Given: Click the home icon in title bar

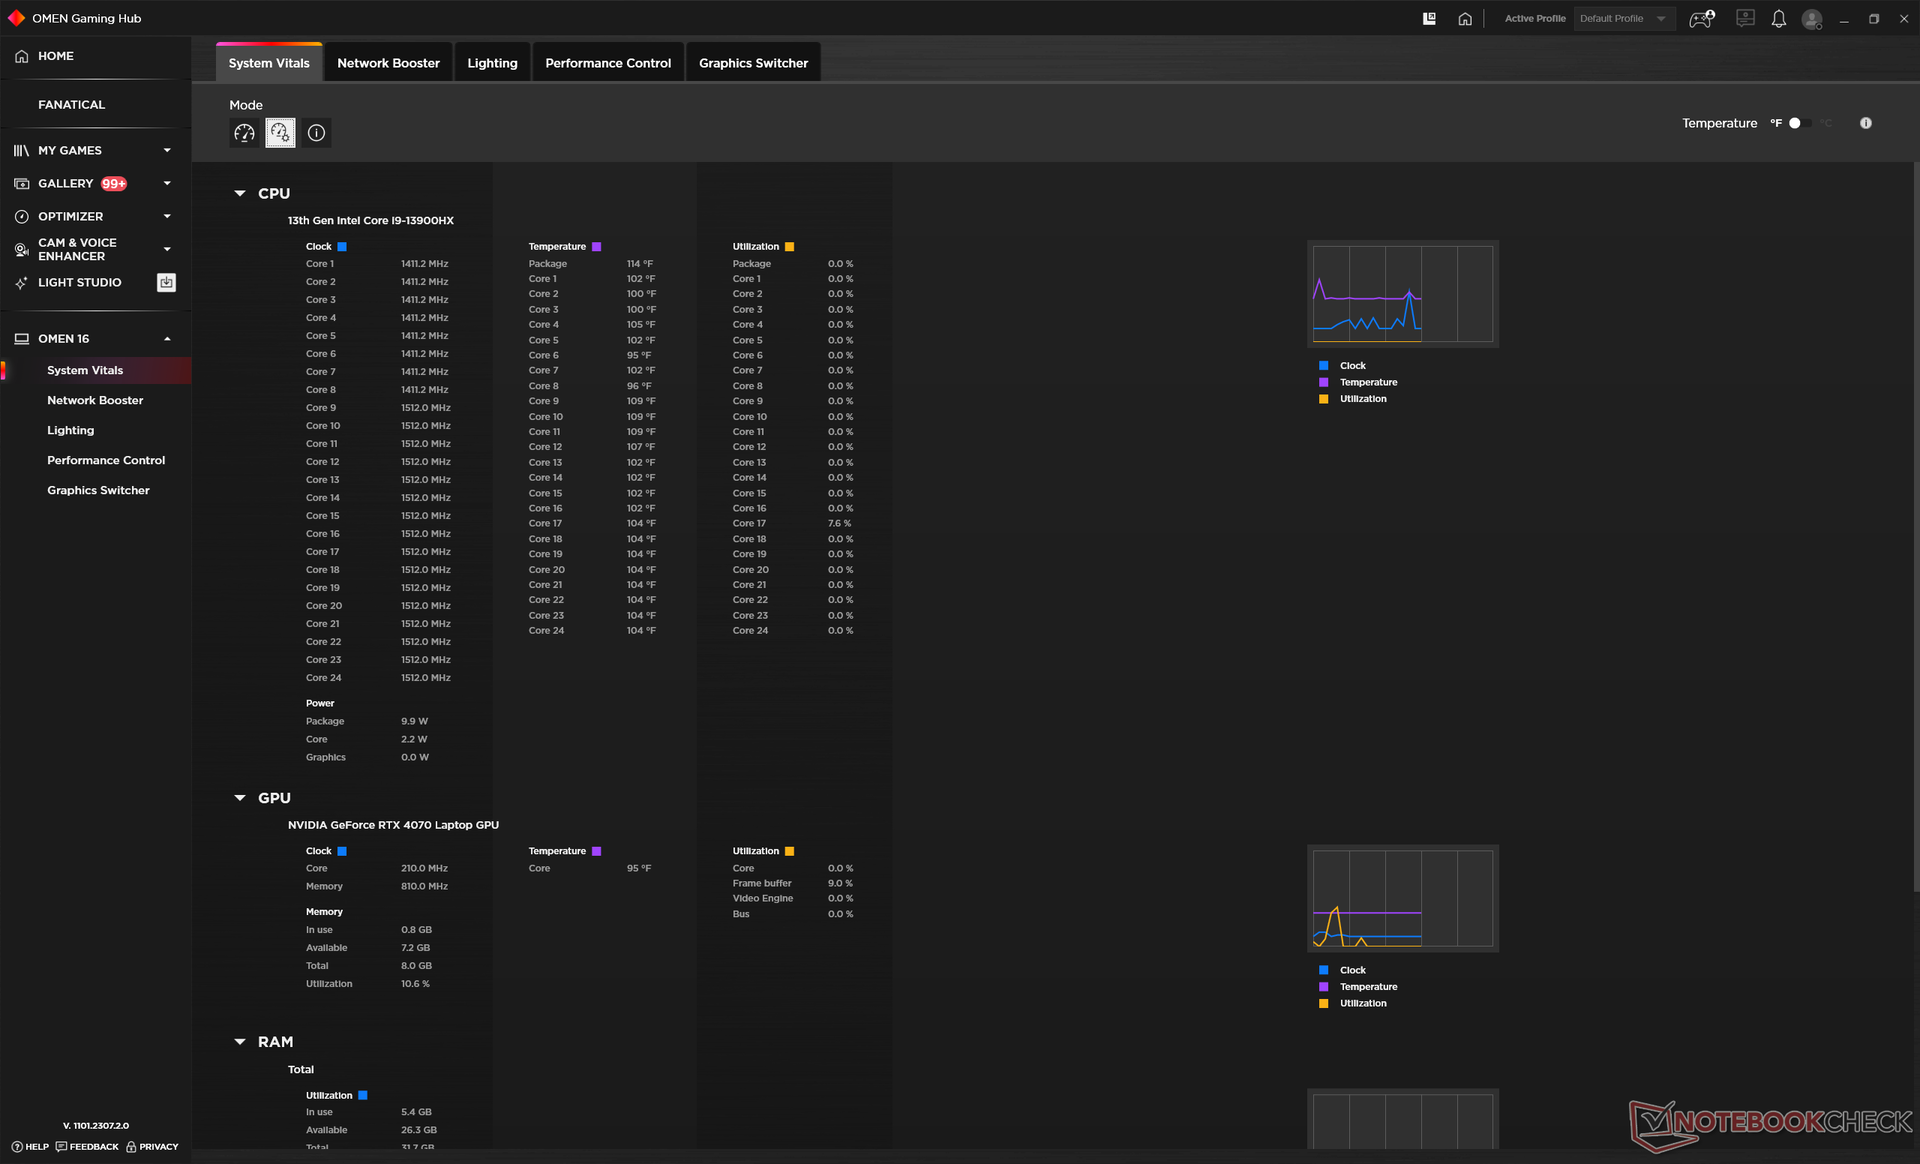Looking at the screenshot, I should 1464,19.
